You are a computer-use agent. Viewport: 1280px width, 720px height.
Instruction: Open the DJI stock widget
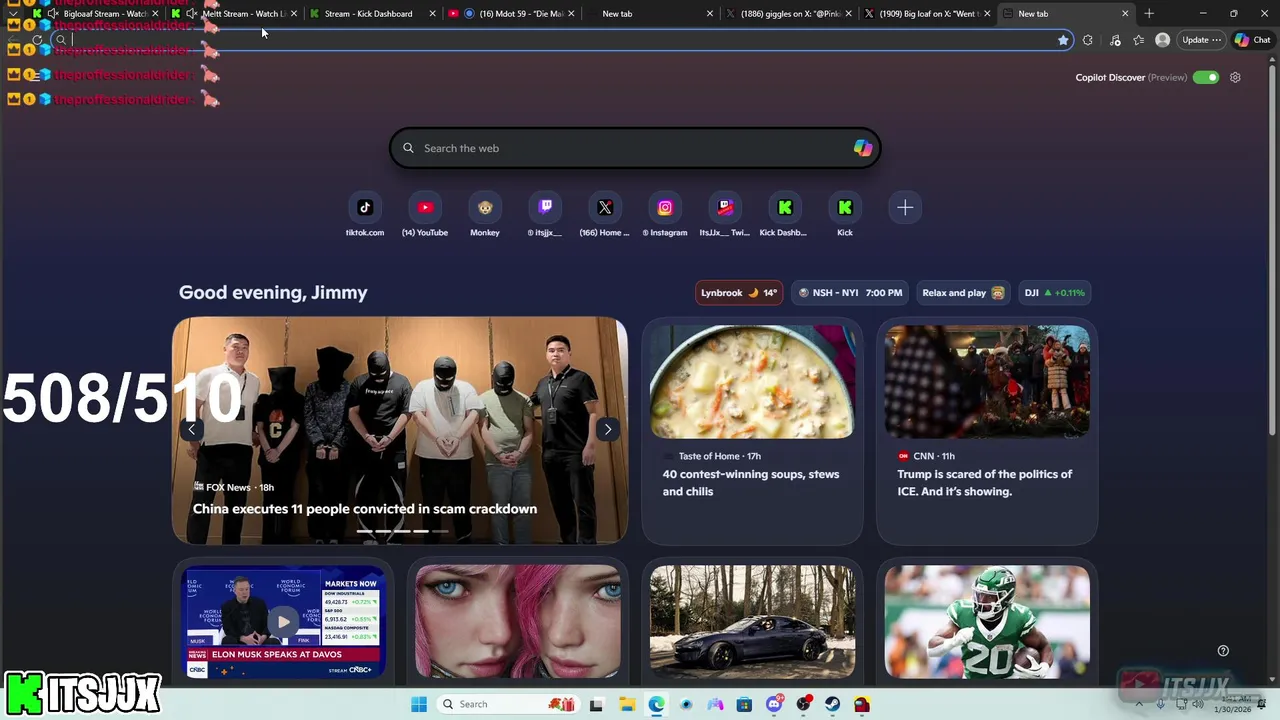coord(1054,293)
